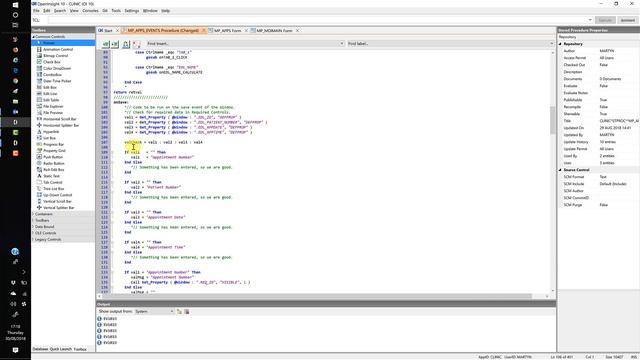Select Push Button control
The height and width of the screenshot is (360, 640).
click(x=53, y=157)
